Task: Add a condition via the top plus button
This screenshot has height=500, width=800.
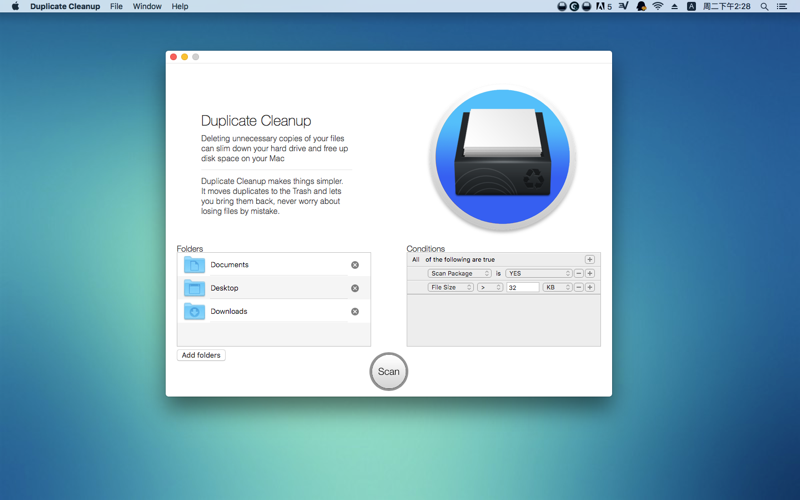Action: [590, 260]
